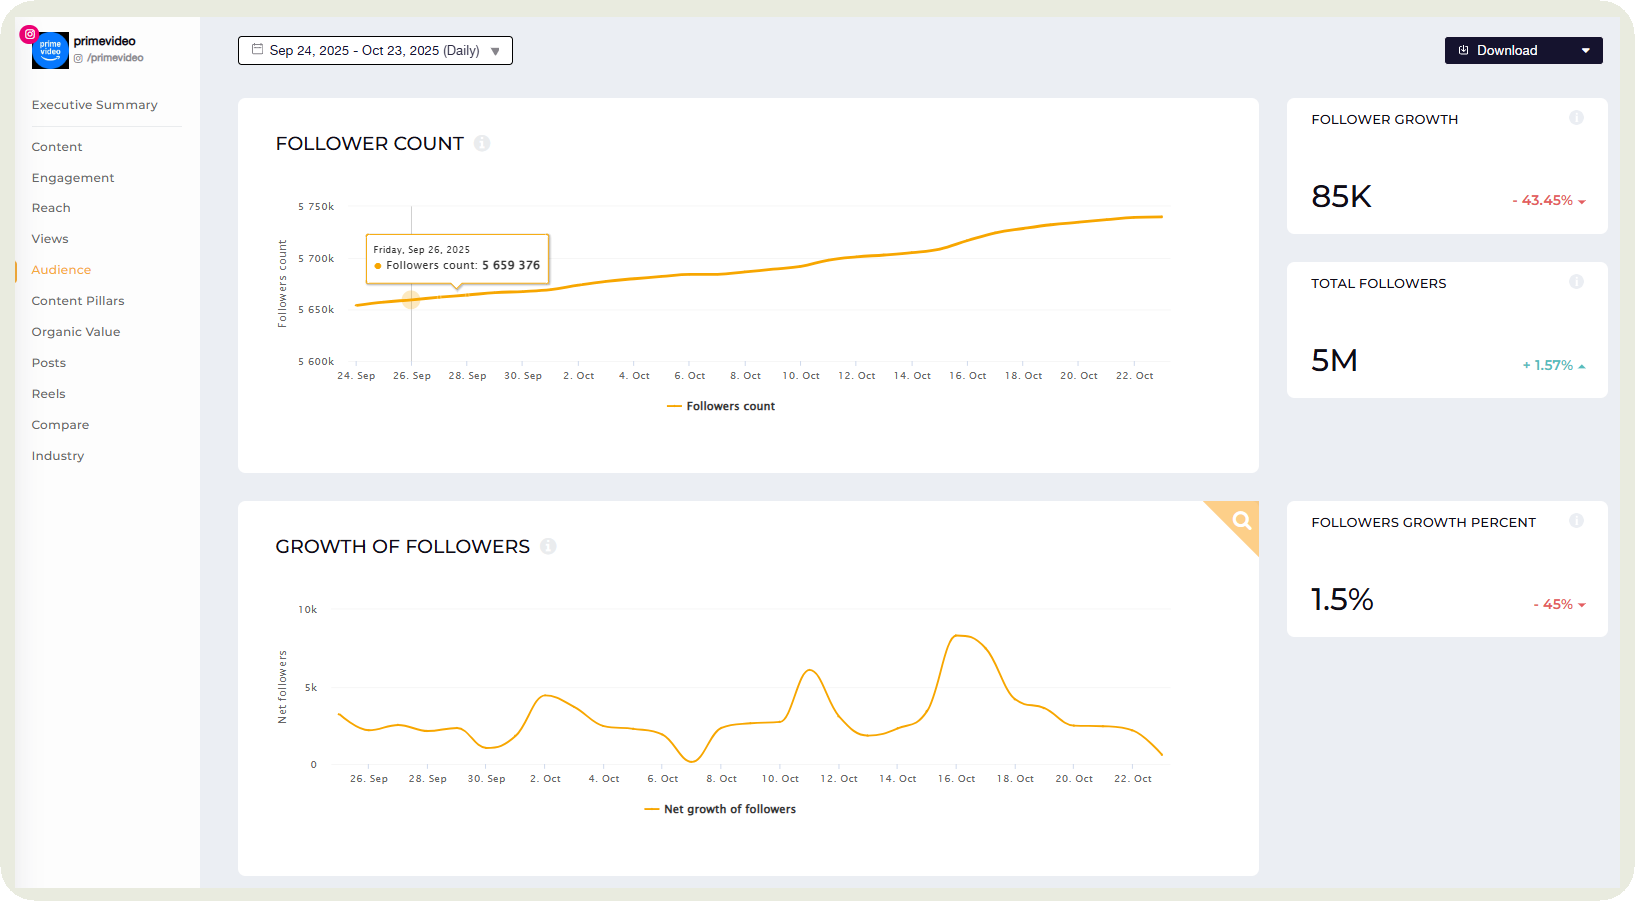Open the Follower Count info tooltip icon
Screen dimensions: 1635x901
[482, 143]
